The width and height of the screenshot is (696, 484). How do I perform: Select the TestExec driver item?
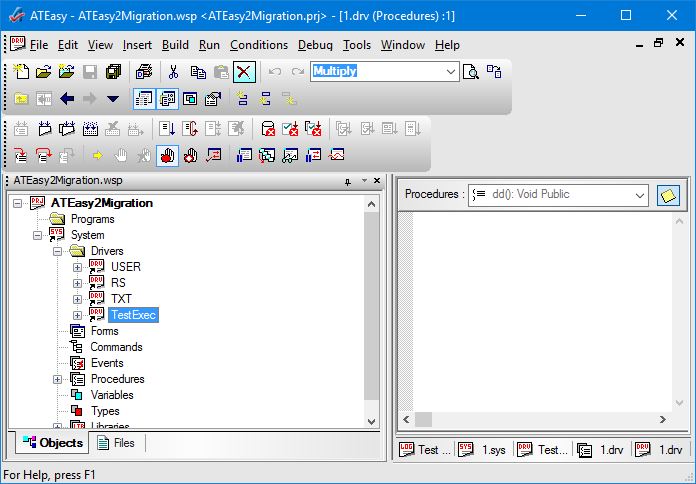[133, 315]
